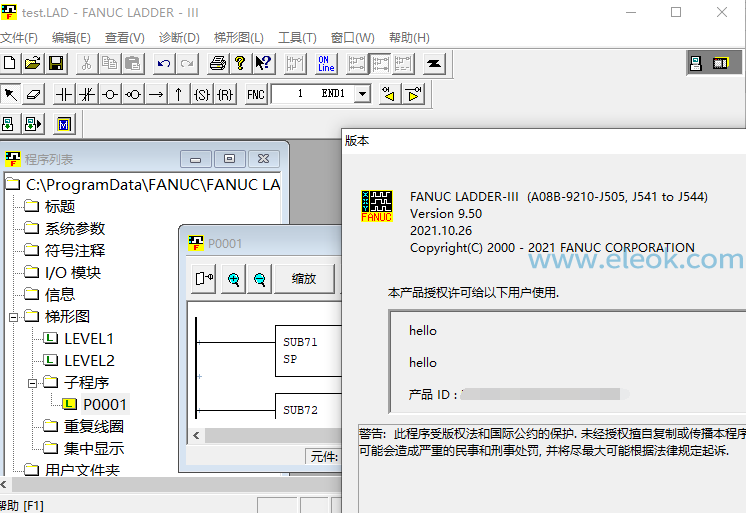The image size is (746, 513).
Task: Restore the 程序列表 window
Action: click(x=229, y=159)
